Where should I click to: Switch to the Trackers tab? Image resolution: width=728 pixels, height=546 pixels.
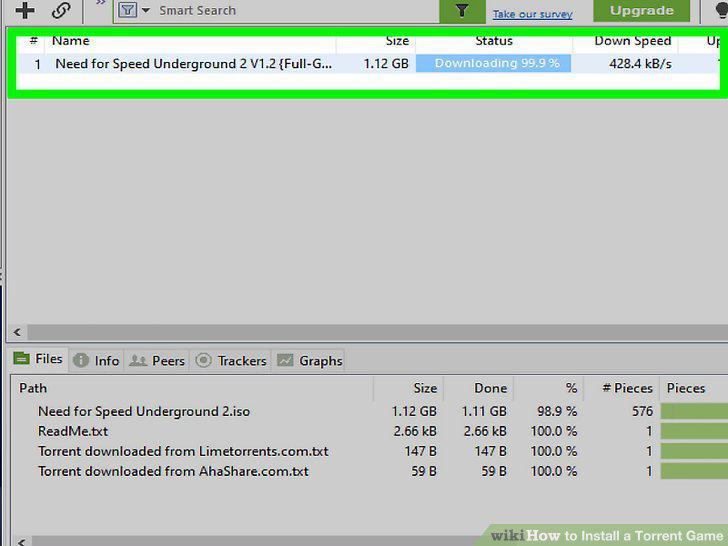[231, 360]
